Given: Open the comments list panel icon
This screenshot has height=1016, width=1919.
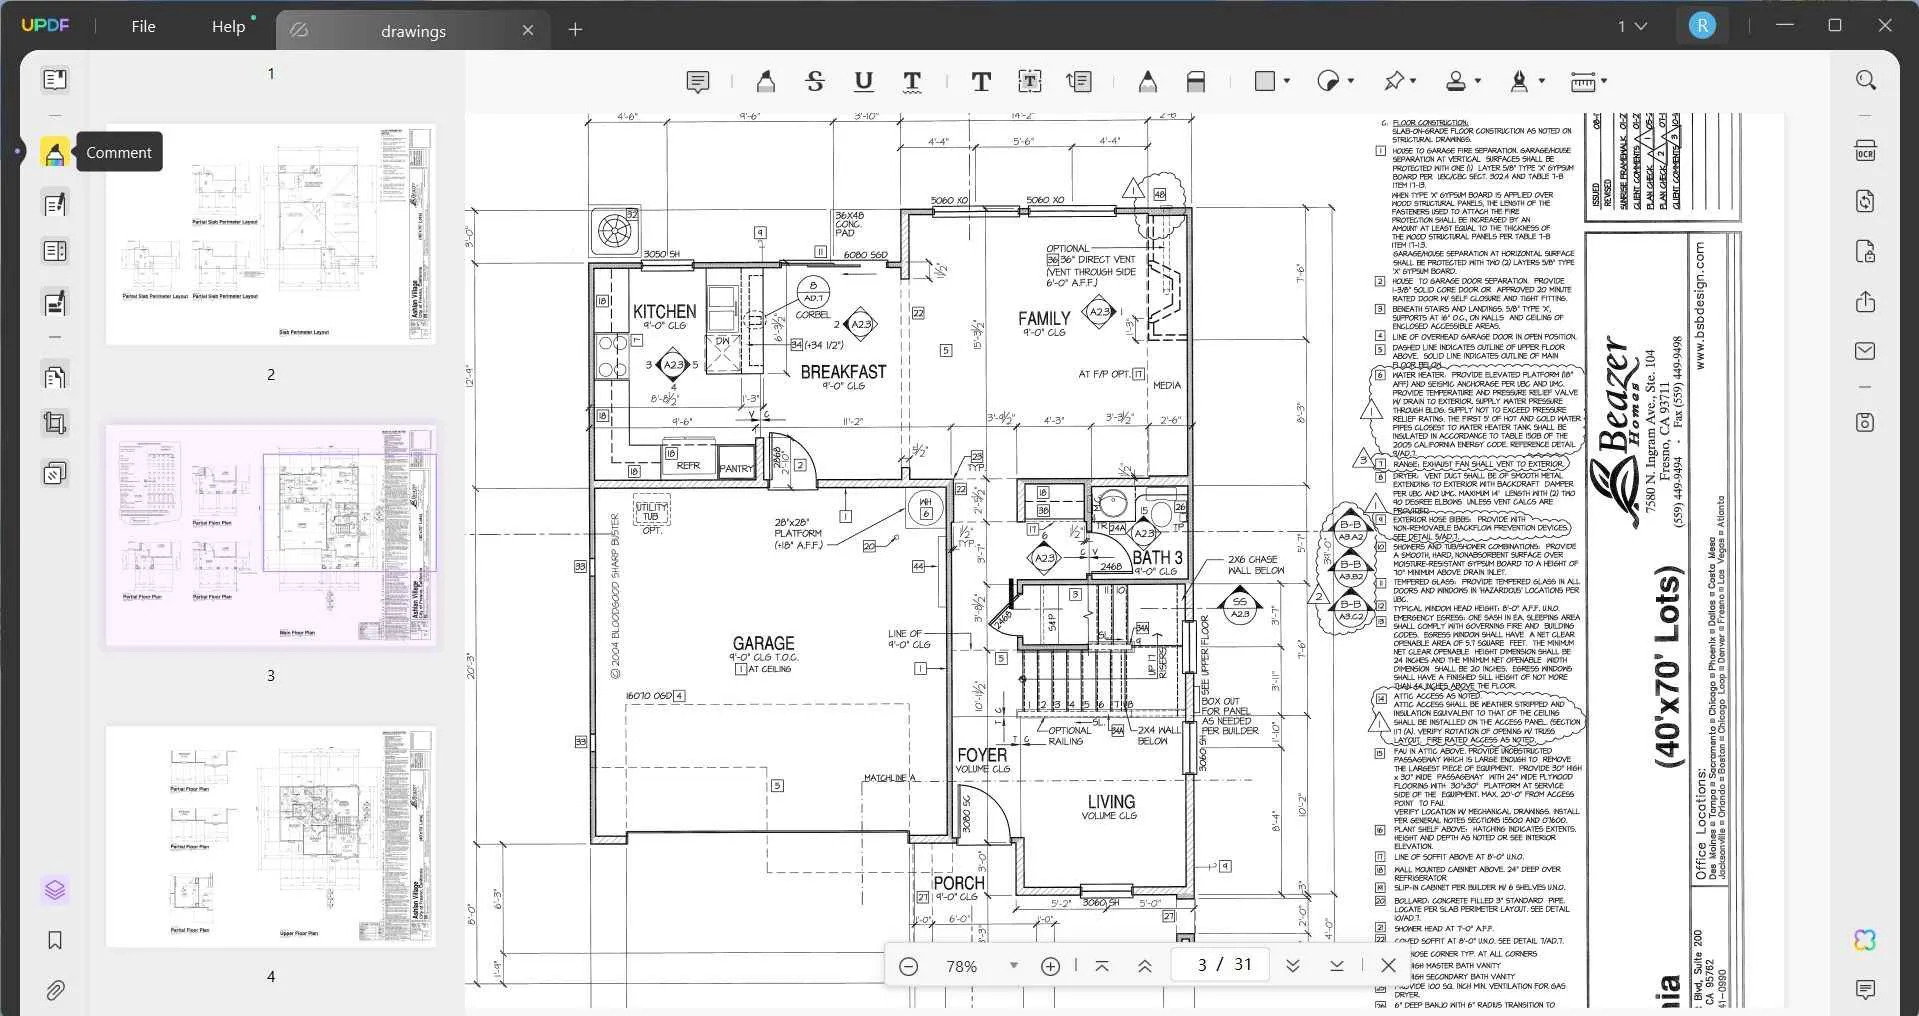Looking at the screenshot, I should click(x=1865, y=990).
